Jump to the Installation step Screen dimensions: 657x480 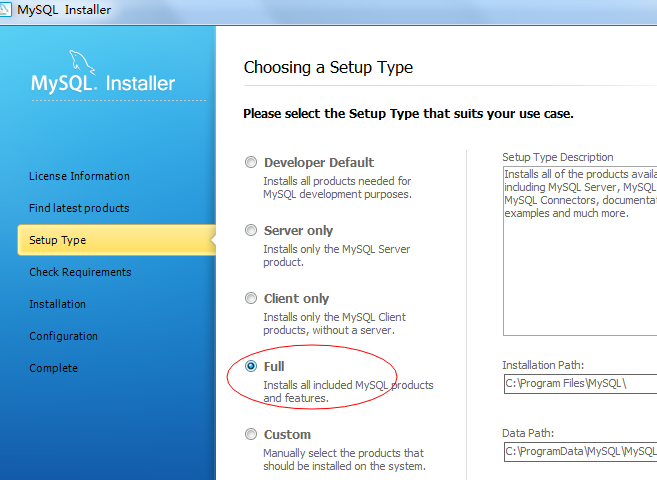click(57, 304)
